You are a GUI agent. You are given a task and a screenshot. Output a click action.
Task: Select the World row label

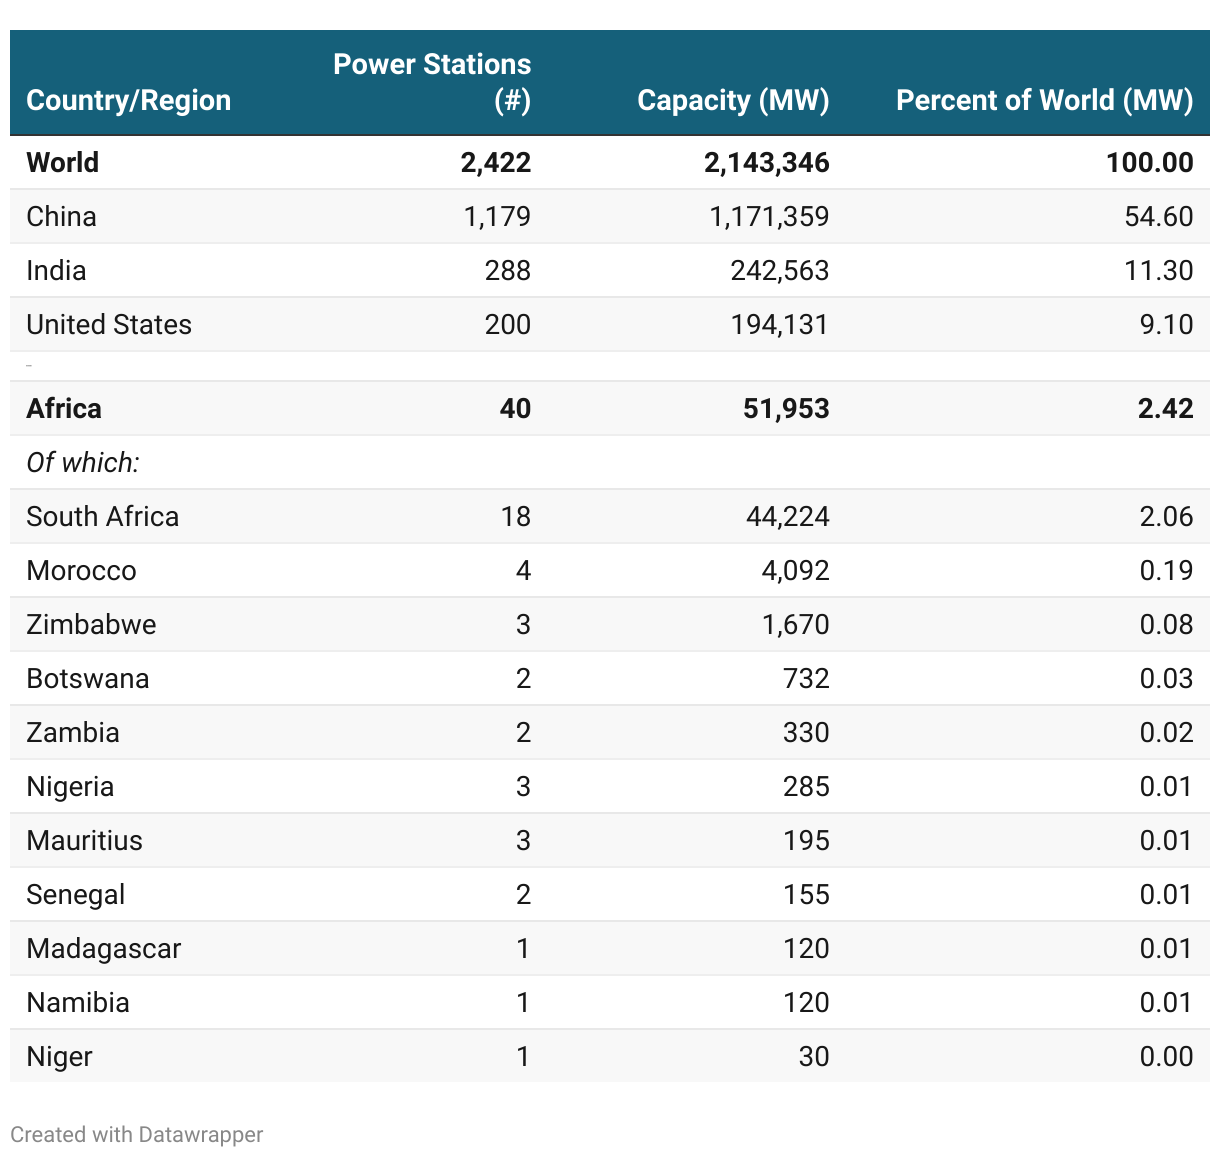pos(63,162)
